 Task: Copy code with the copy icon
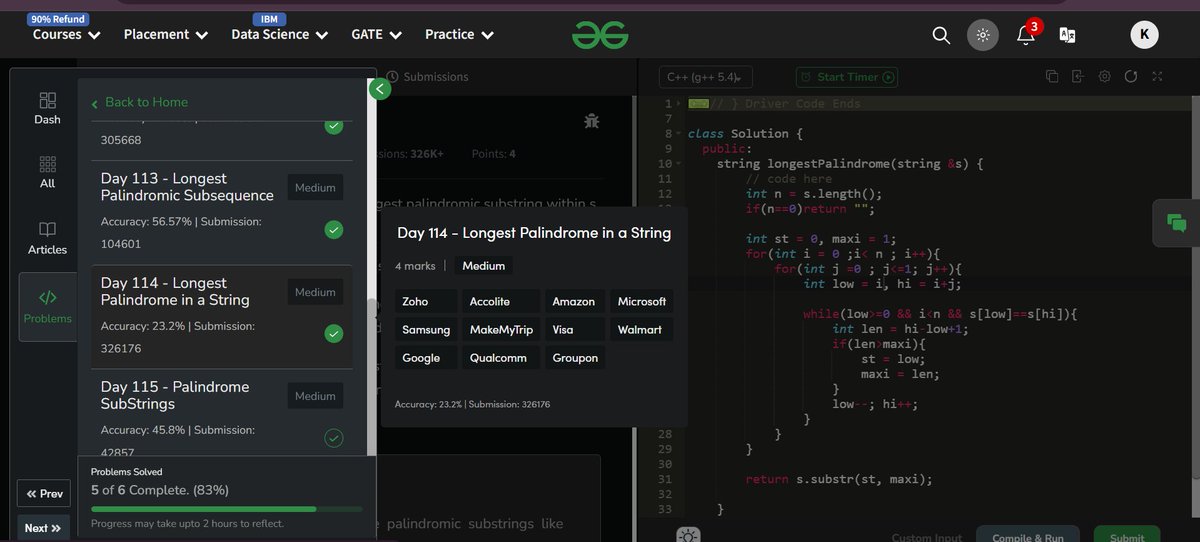coord(1052,76)
